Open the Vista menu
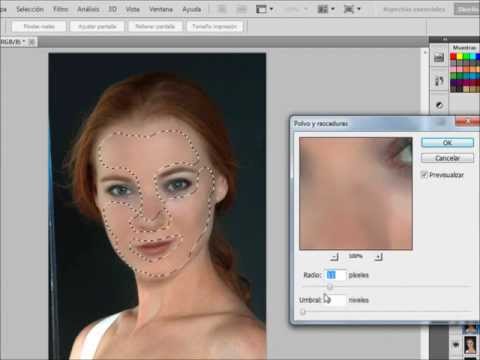This screenshot has width=480, height=360. click(x=132, y=9)
